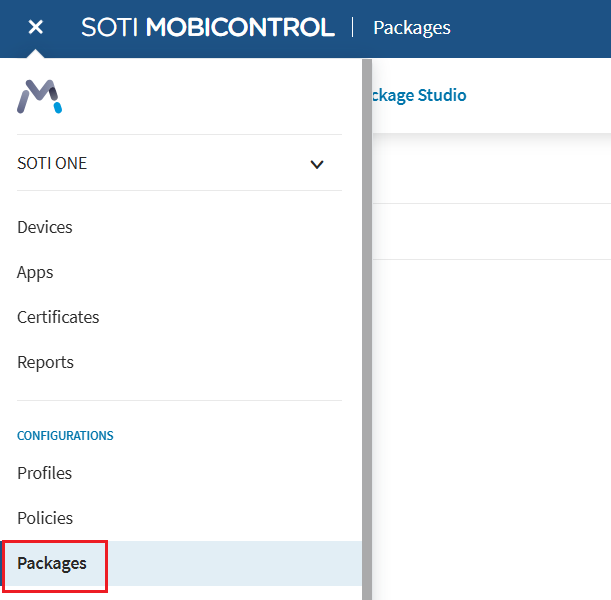Viewport: 611px width, 600px height.
Task: Navigate to Certificates
Action: pos(58,317)
